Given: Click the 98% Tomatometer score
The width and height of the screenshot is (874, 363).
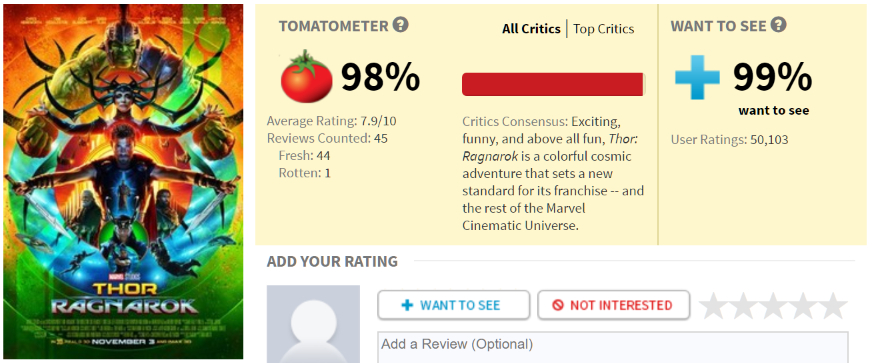Looking at the screenshot, I should [x=380, y=77].
